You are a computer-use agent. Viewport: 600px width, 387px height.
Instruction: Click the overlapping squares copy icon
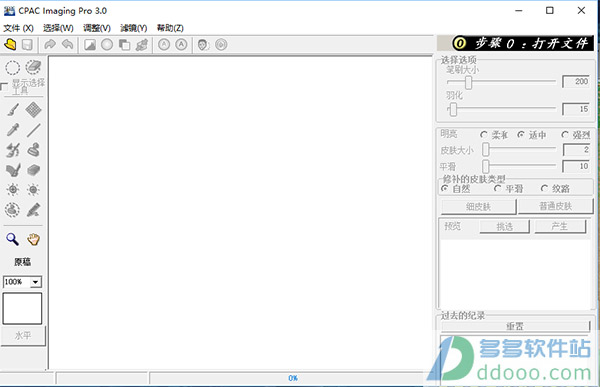pos(124,45)
